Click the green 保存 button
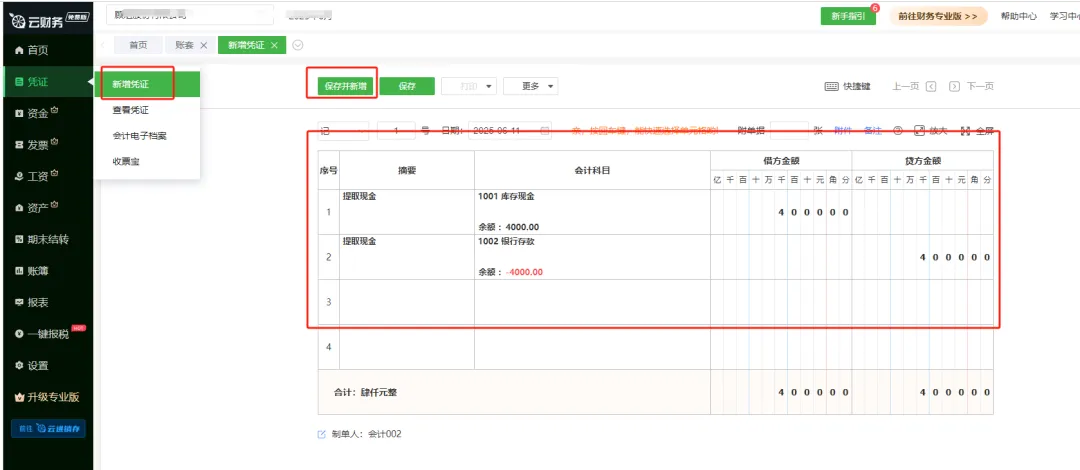1080x470 pixels. (407, 86)
